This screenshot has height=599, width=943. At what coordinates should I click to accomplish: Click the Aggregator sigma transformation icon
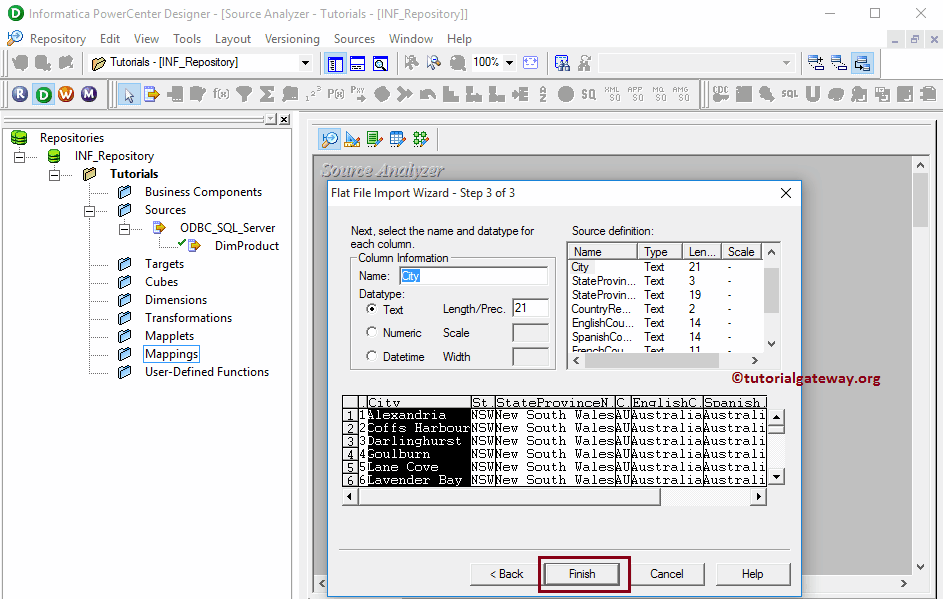click(267, 94)
